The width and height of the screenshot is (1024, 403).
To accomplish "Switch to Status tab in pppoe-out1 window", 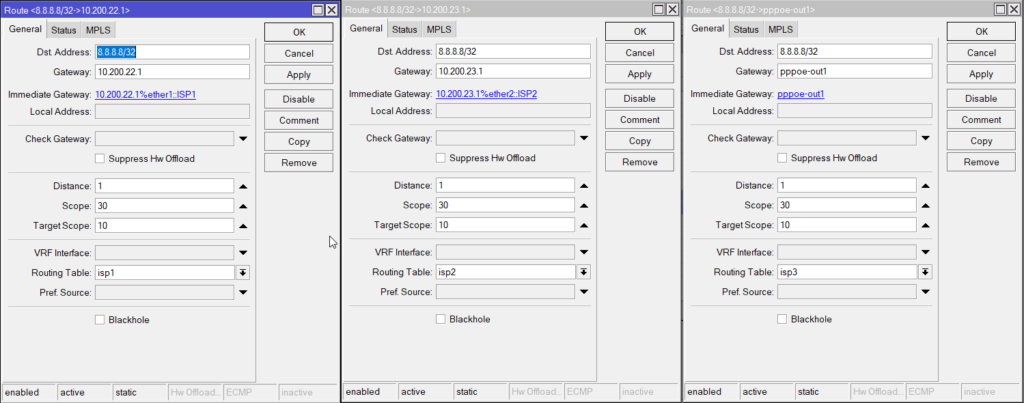I will [x=746, y=29].
